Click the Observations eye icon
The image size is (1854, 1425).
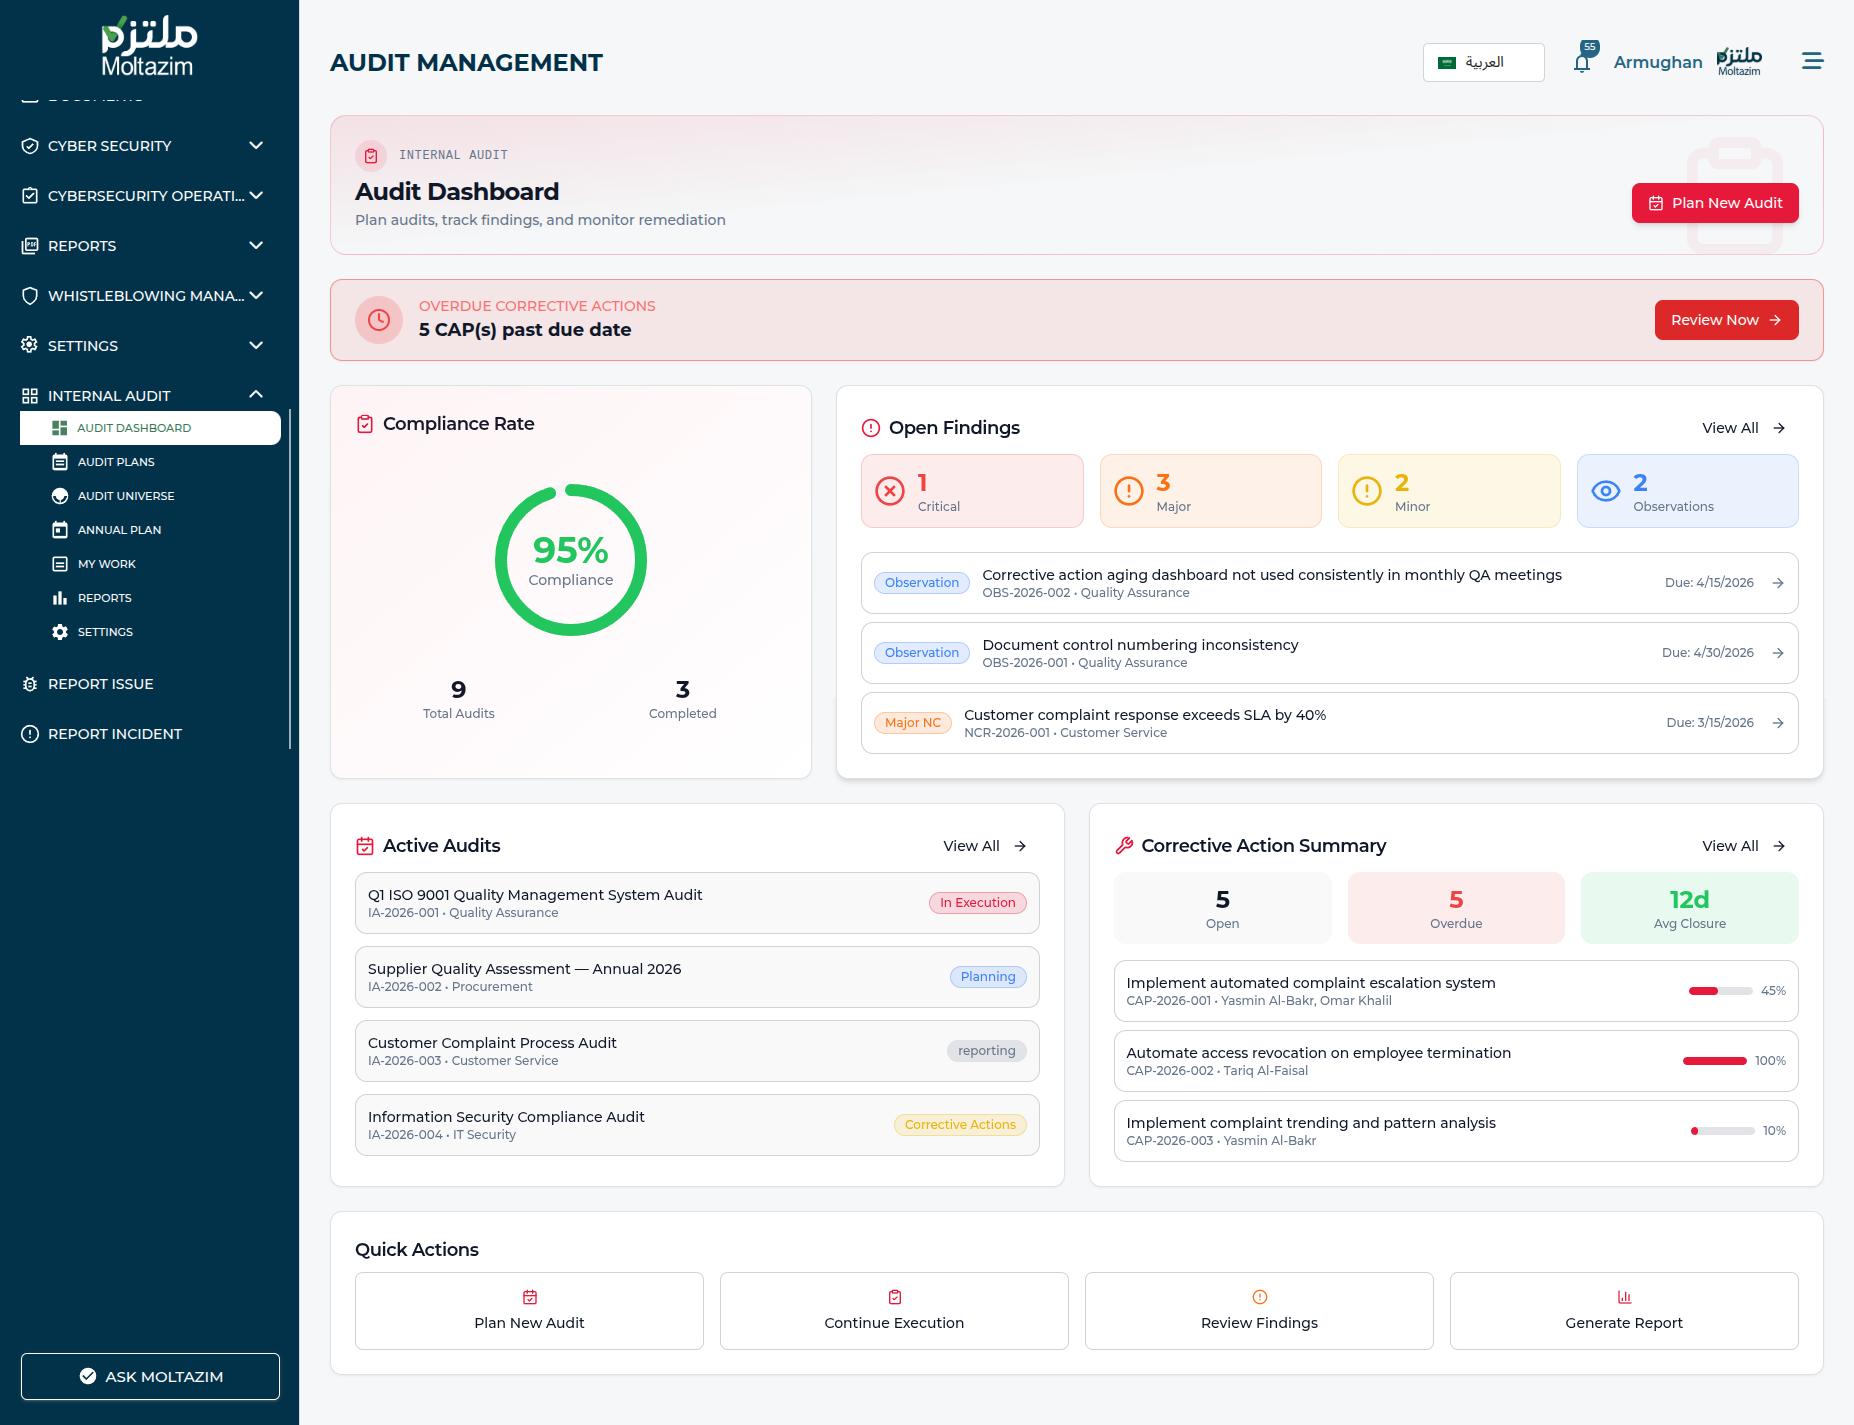tap(1605, 491)
